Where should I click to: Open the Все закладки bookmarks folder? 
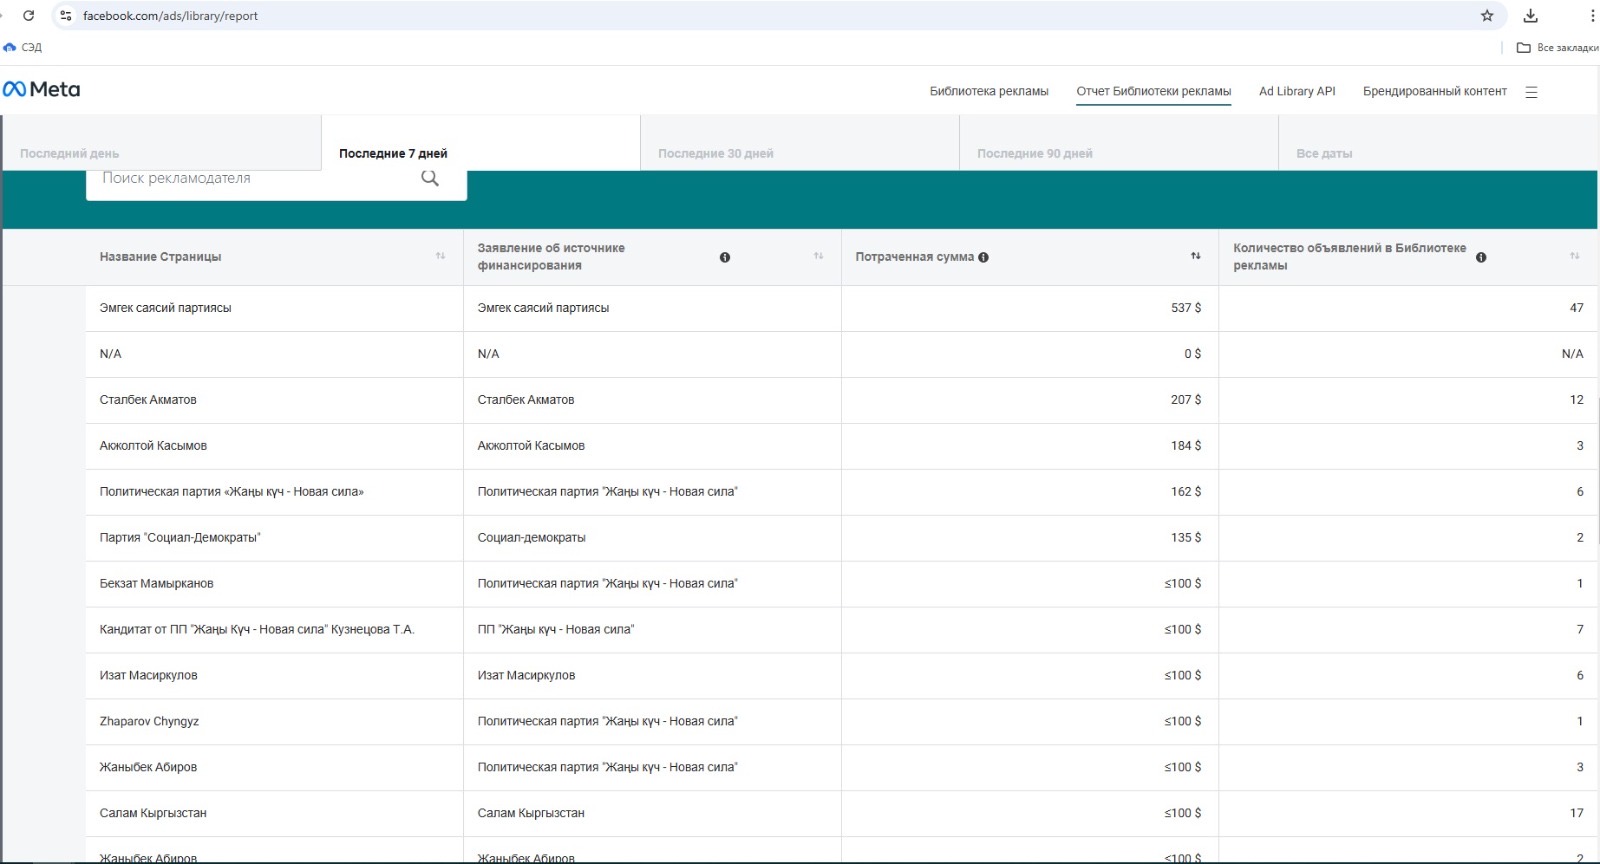click(1557, 48)
